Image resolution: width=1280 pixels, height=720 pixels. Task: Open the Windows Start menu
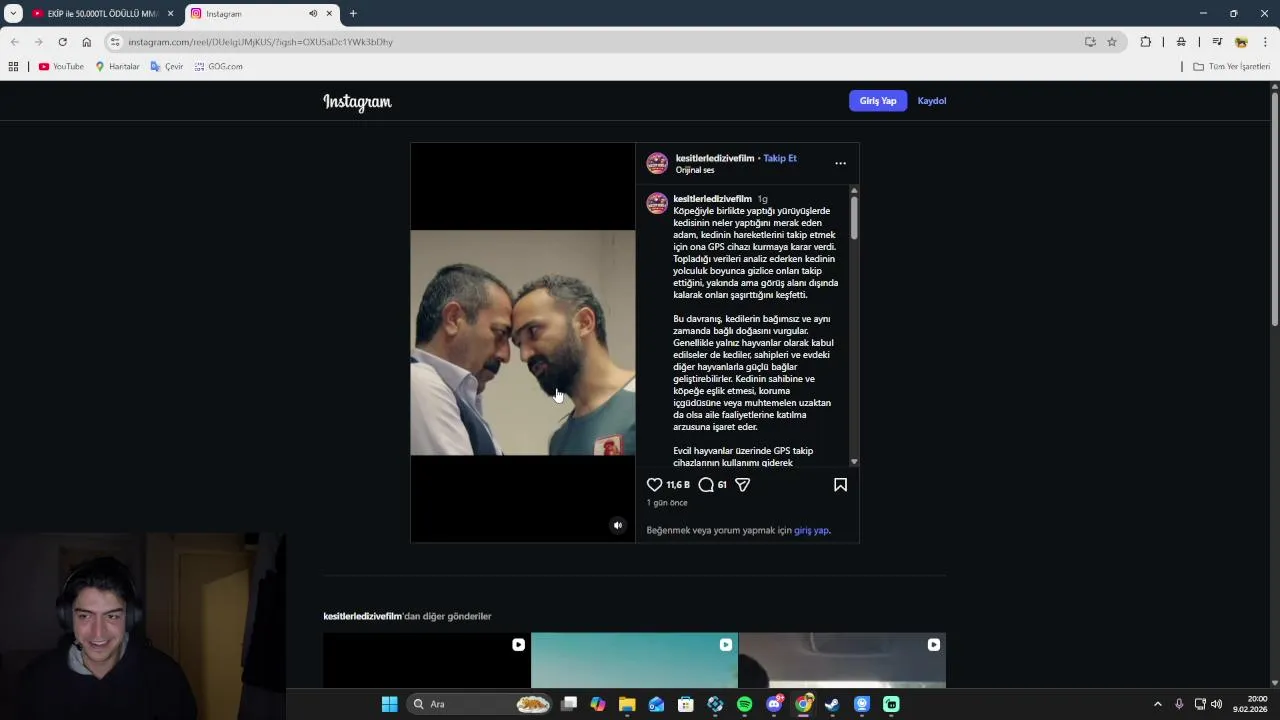(389, 704)
